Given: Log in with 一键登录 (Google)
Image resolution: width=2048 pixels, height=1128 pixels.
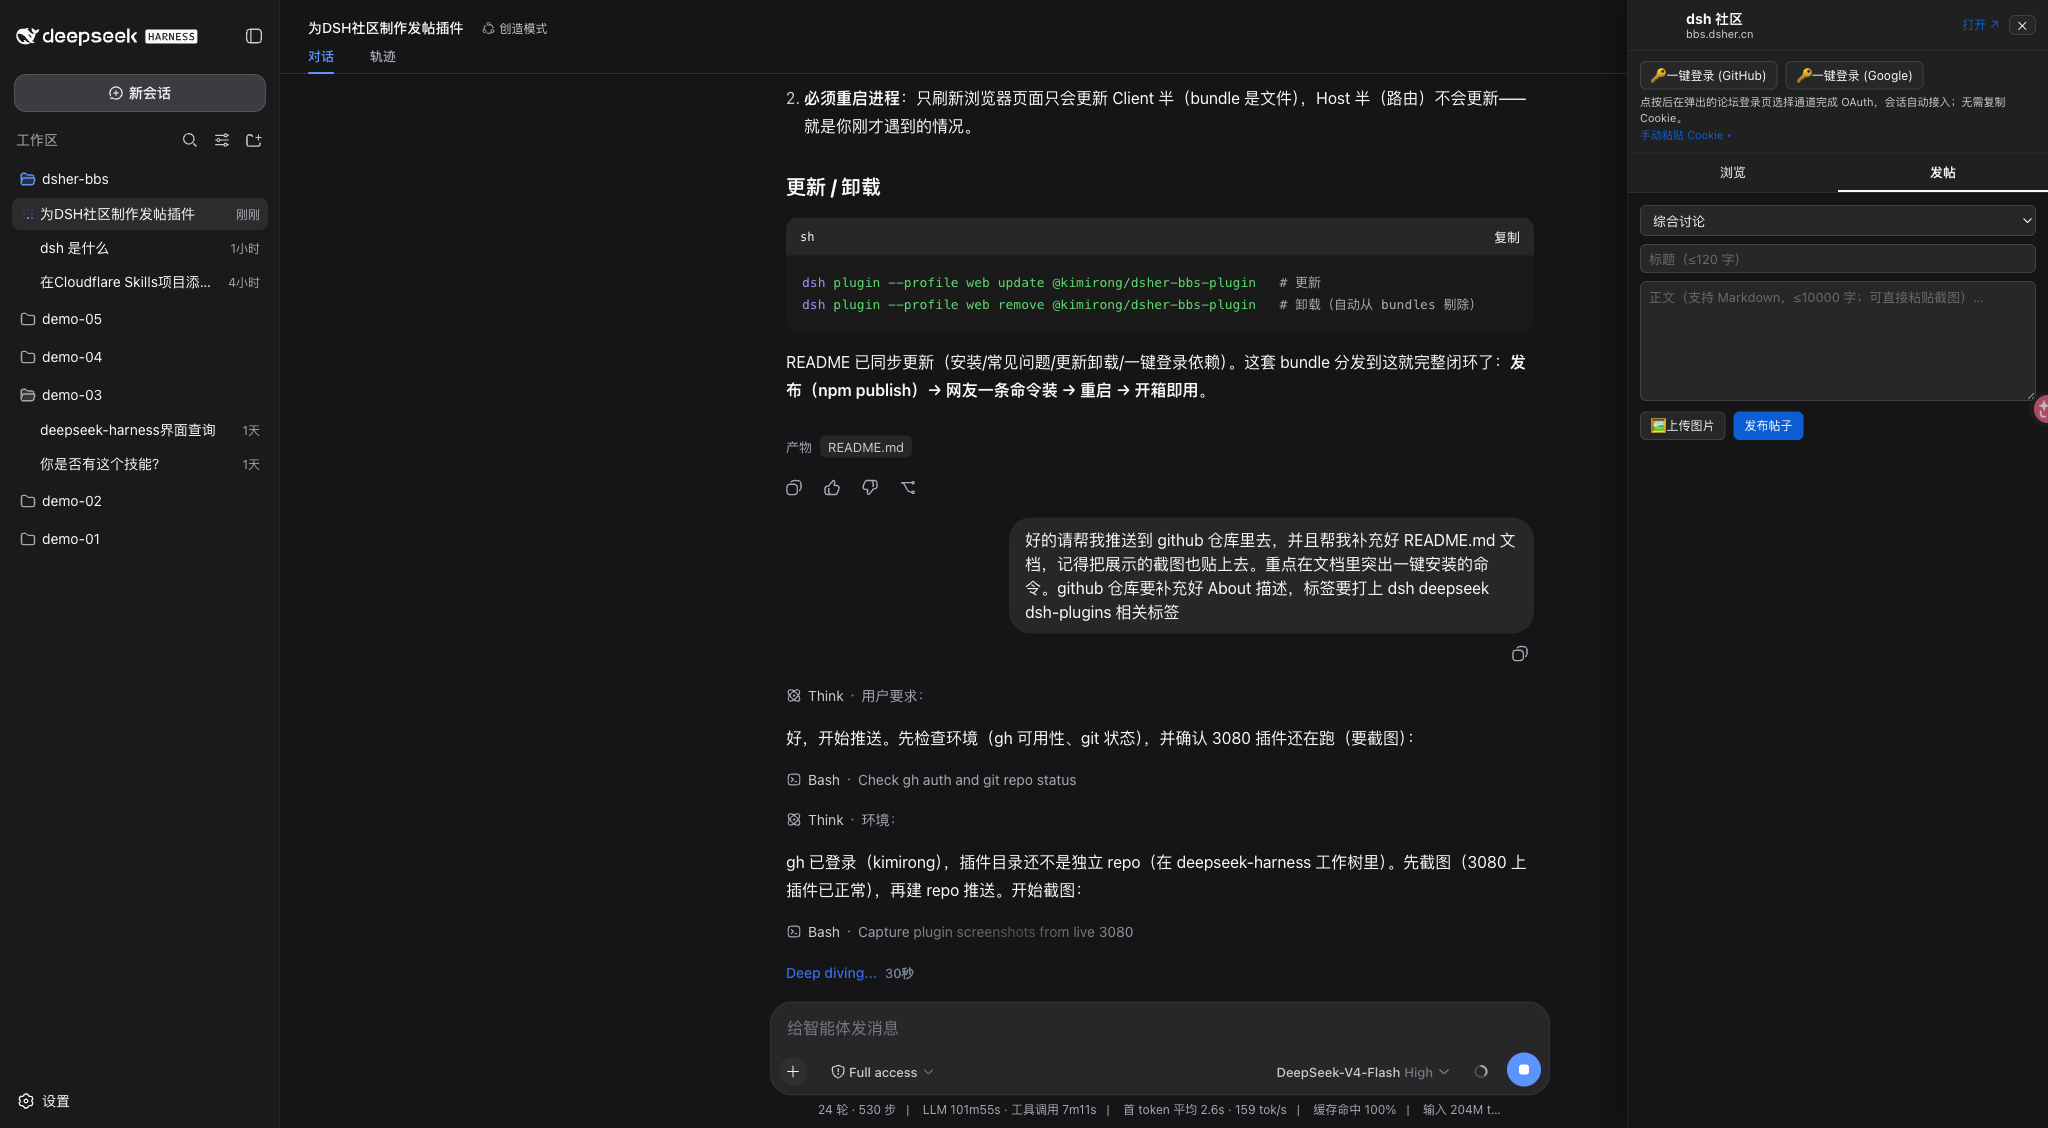Looking at the screenshot, I should pos(1854,76).
